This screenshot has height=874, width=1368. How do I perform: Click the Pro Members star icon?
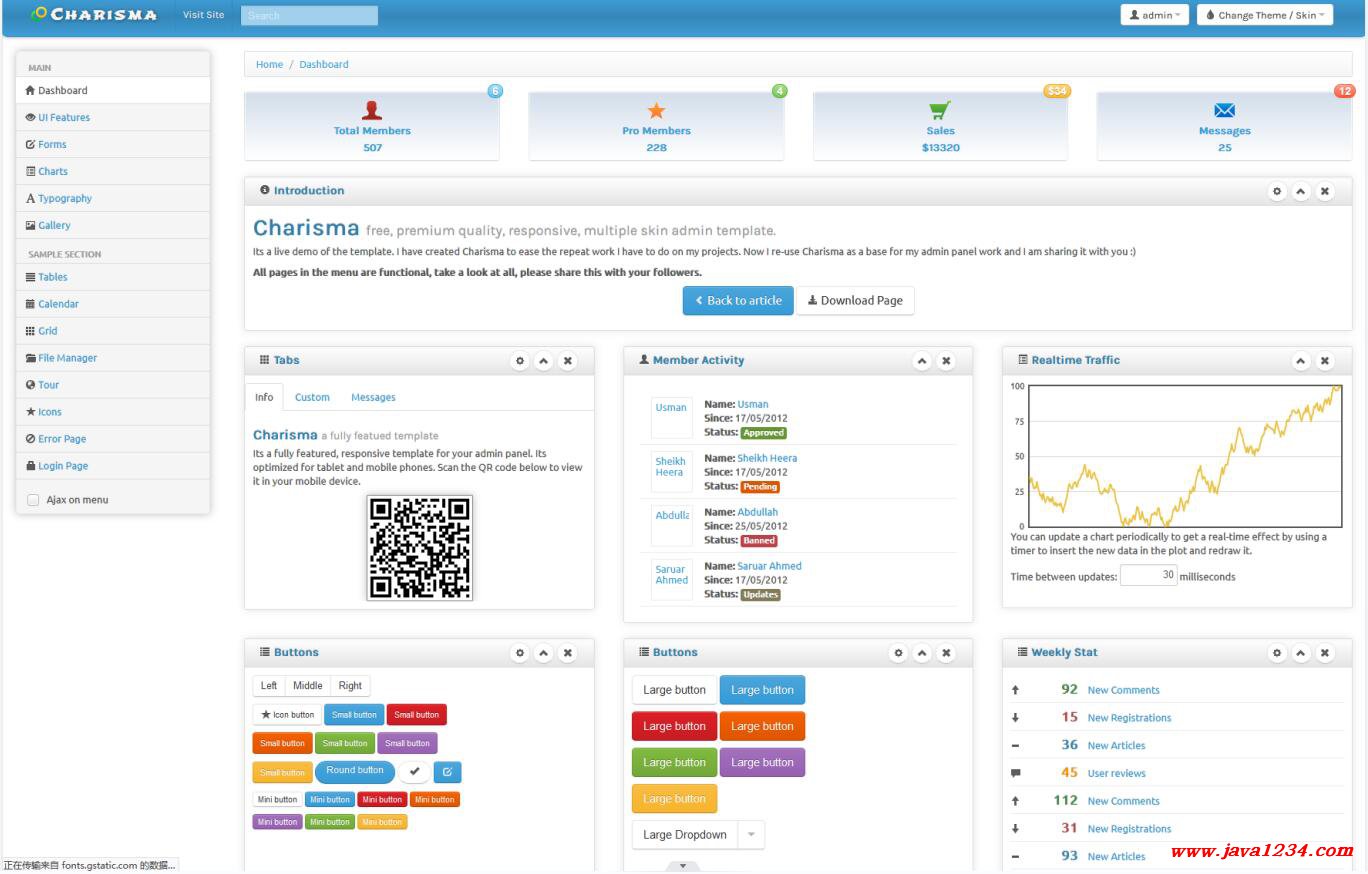click(x=656, y=111)
